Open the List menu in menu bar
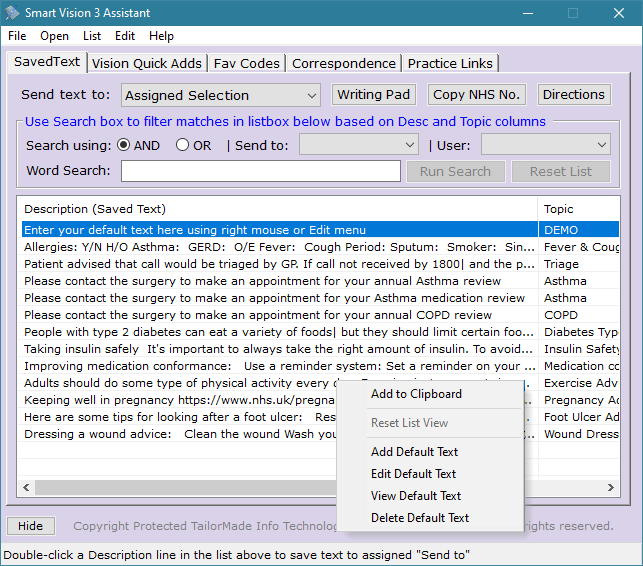643x566 pixels. click(x=91, y=36)
